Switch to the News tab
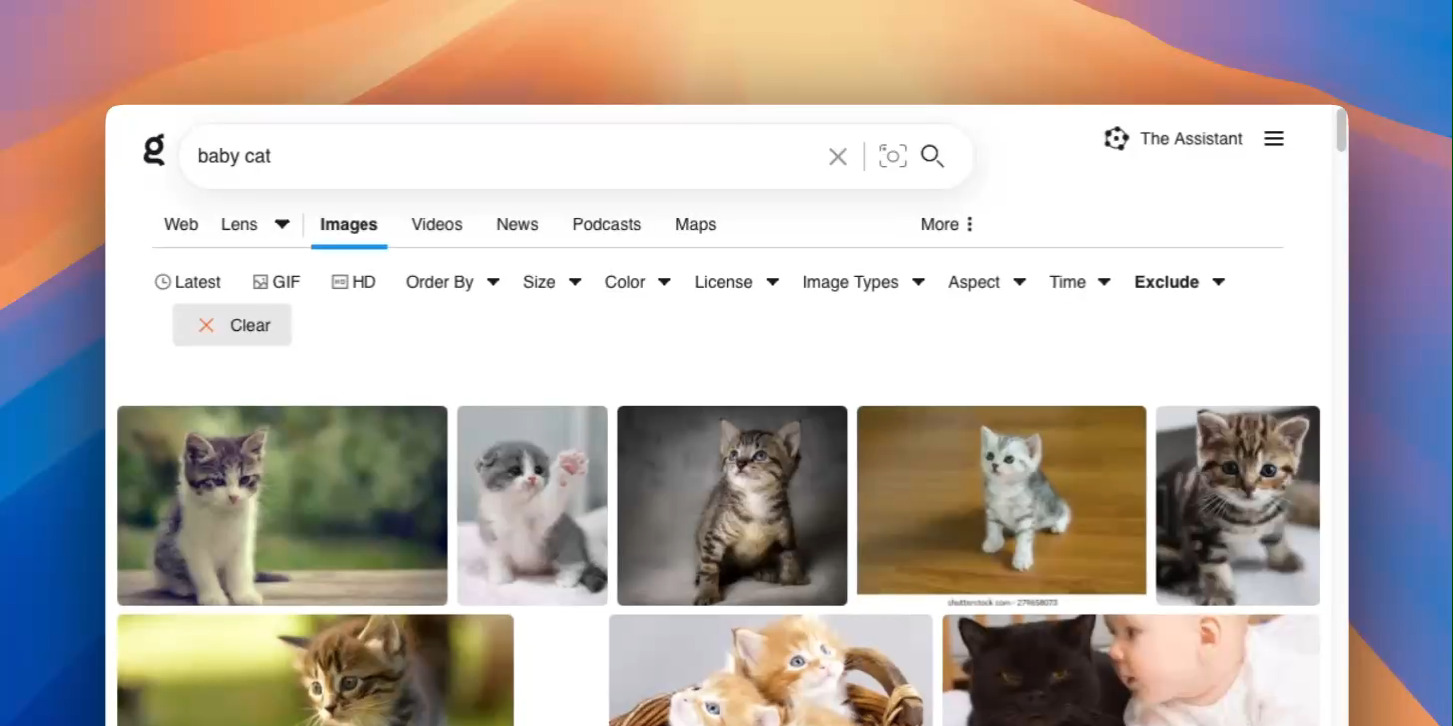 tap(517, 224)
